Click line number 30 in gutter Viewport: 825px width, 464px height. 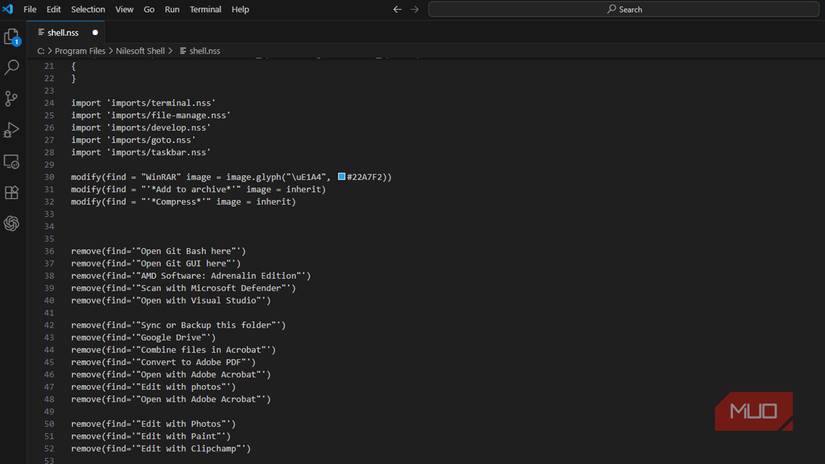tap(49, 177)
